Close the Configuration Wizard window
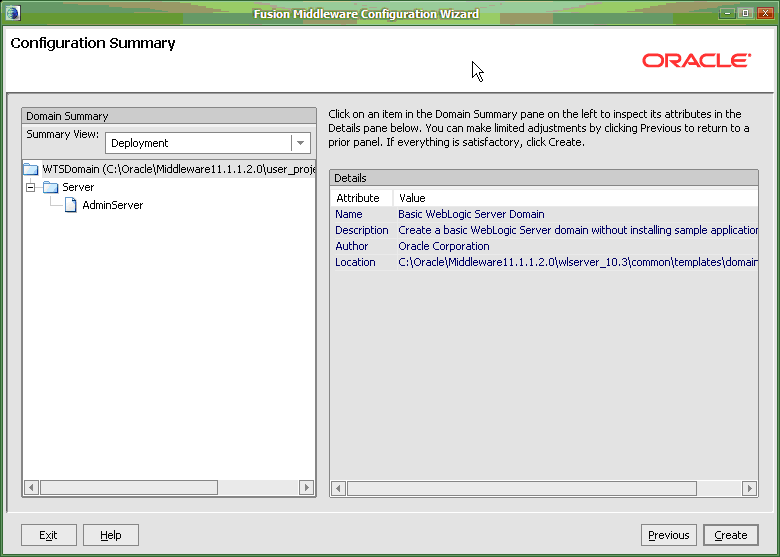 [x=765, y=13]
